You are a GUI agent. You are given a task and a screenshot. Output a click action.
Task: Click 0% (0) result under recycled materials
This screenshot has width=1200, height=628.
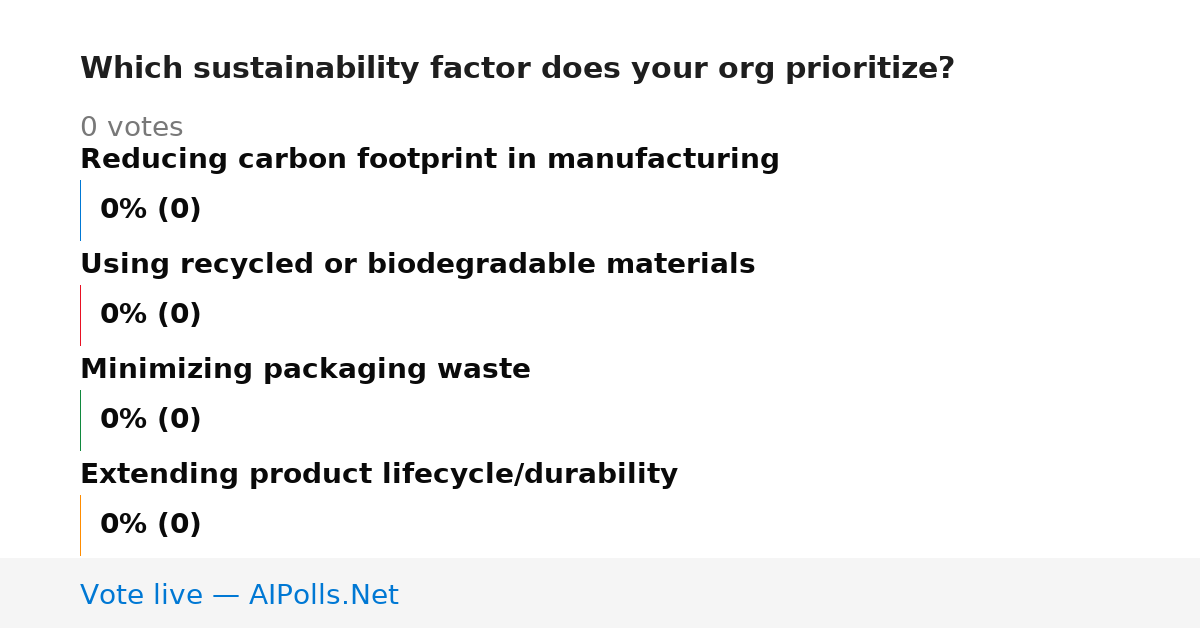pos(150,315)
